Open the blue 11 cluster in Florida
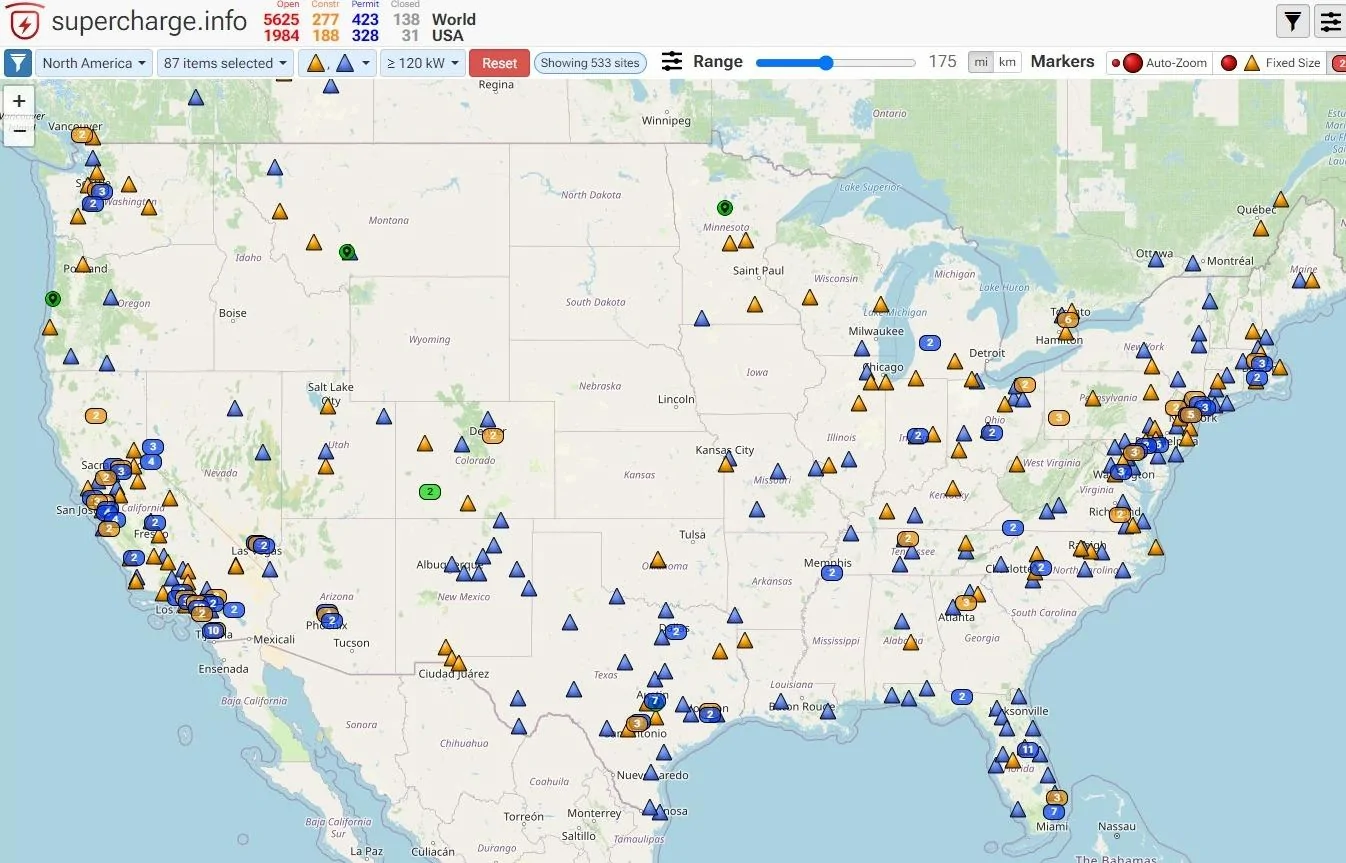1346x863 pixels. (1028, 749)
